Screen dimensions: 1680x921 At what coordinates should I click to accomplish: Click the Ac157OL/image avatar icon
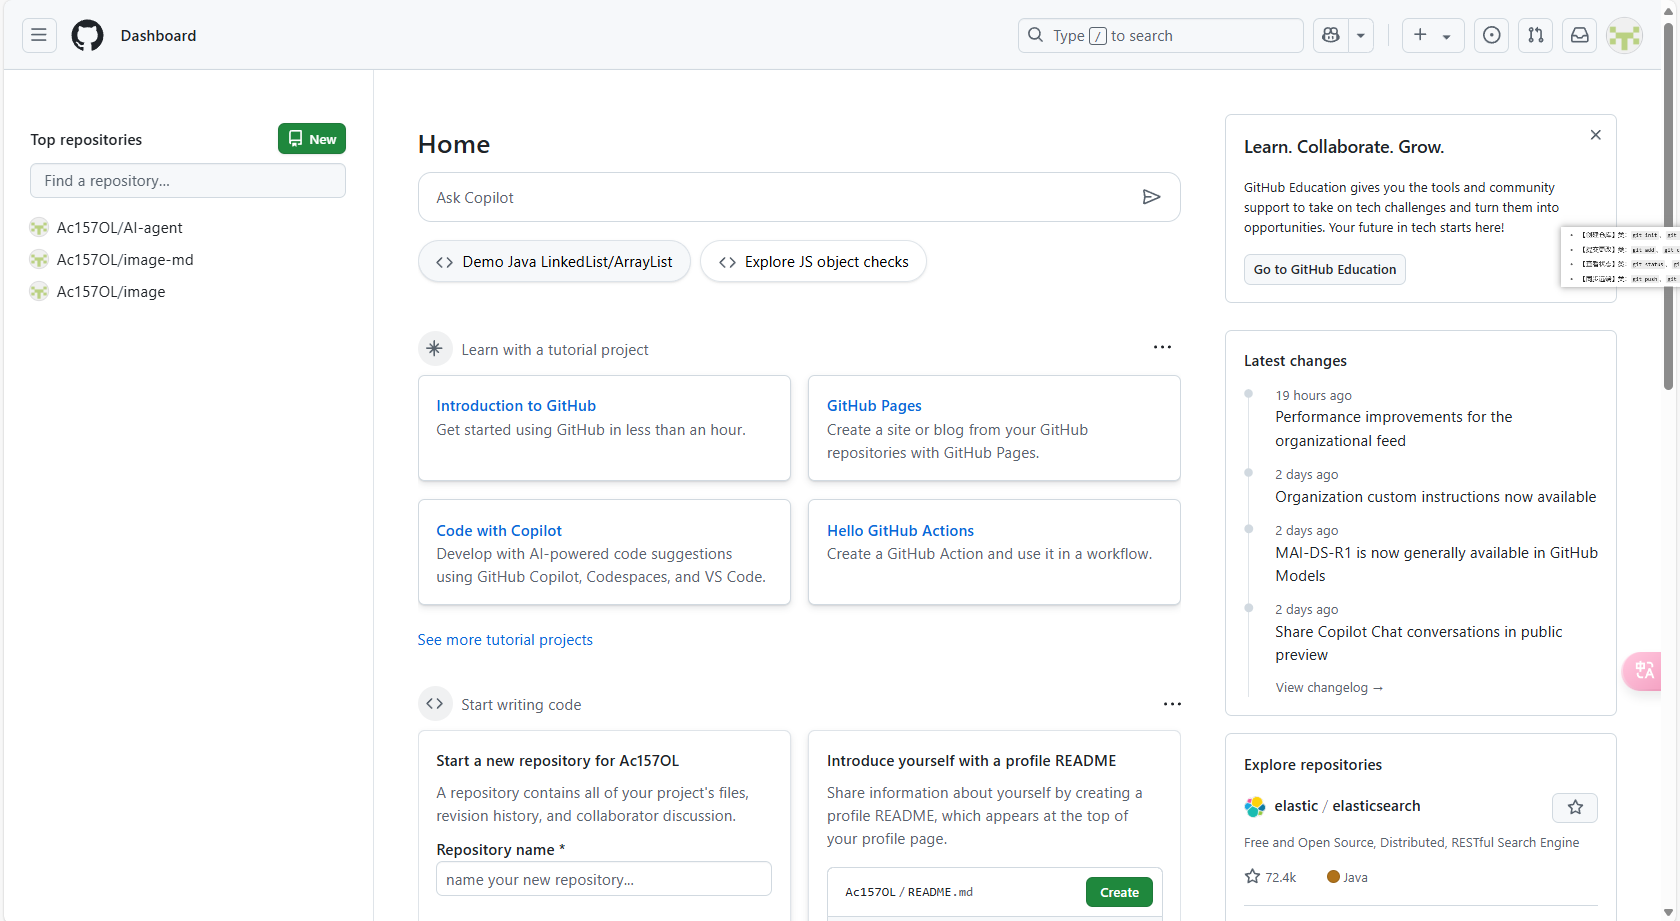click(x=39, y=292)
